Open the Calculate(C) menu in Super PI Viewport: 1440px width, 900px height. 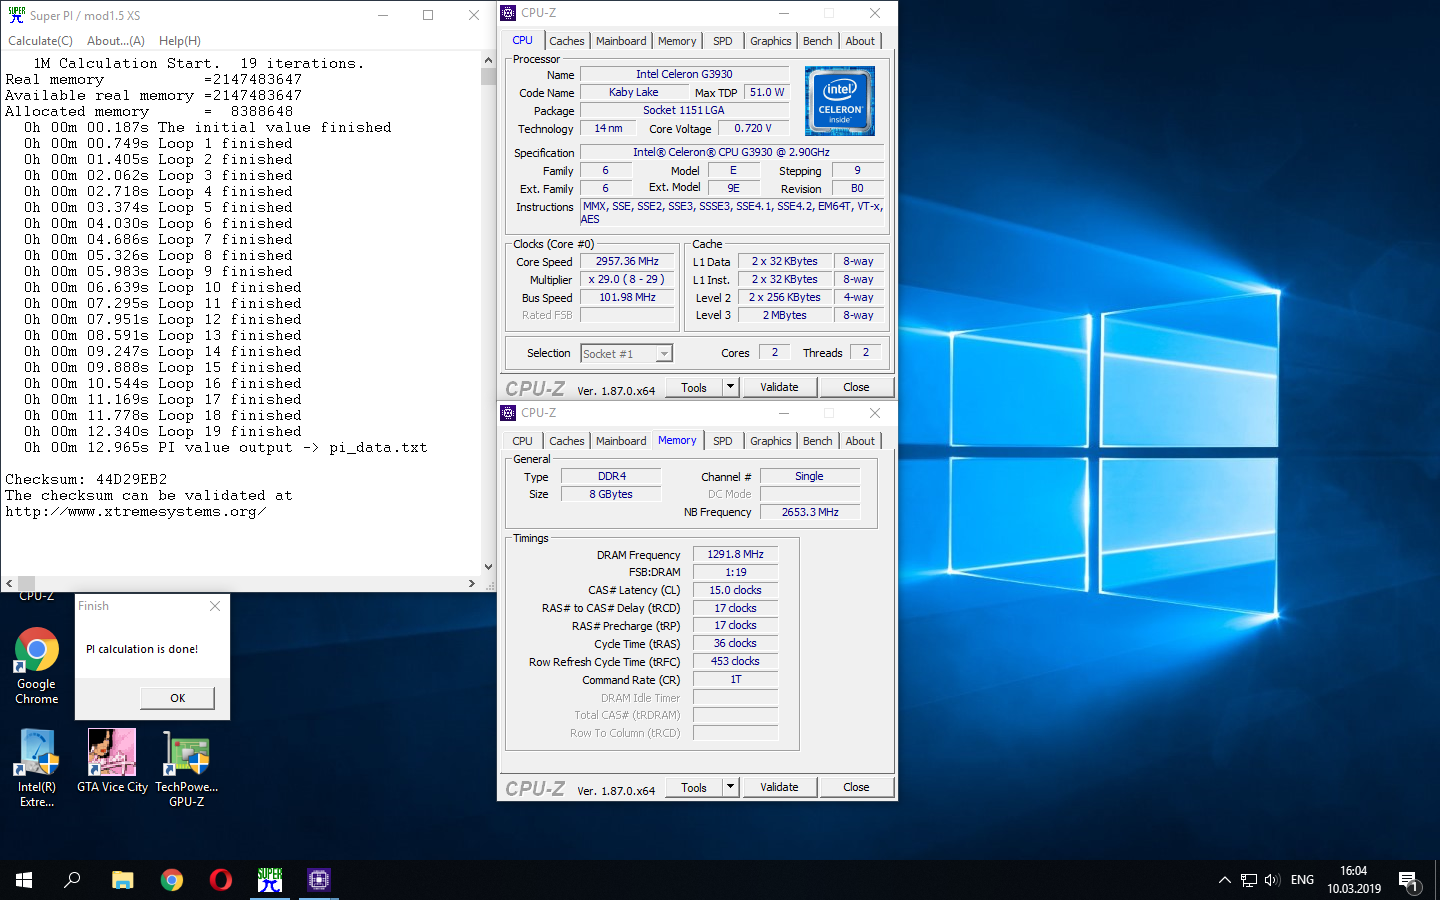[40, 41]
